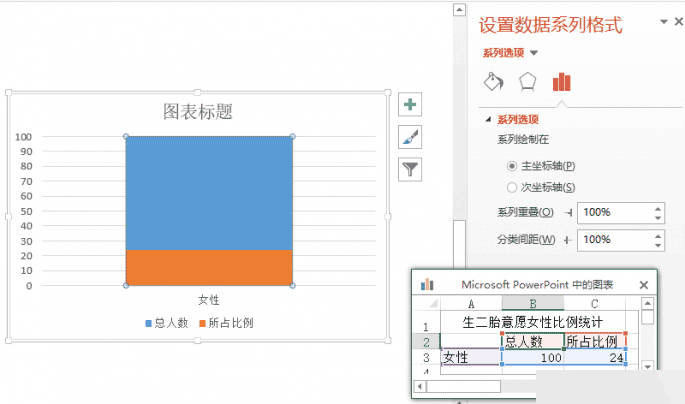This screenshot has height=404, width=685.
Task: Click the 100 value axis label
Action: [x=23, y=137]
